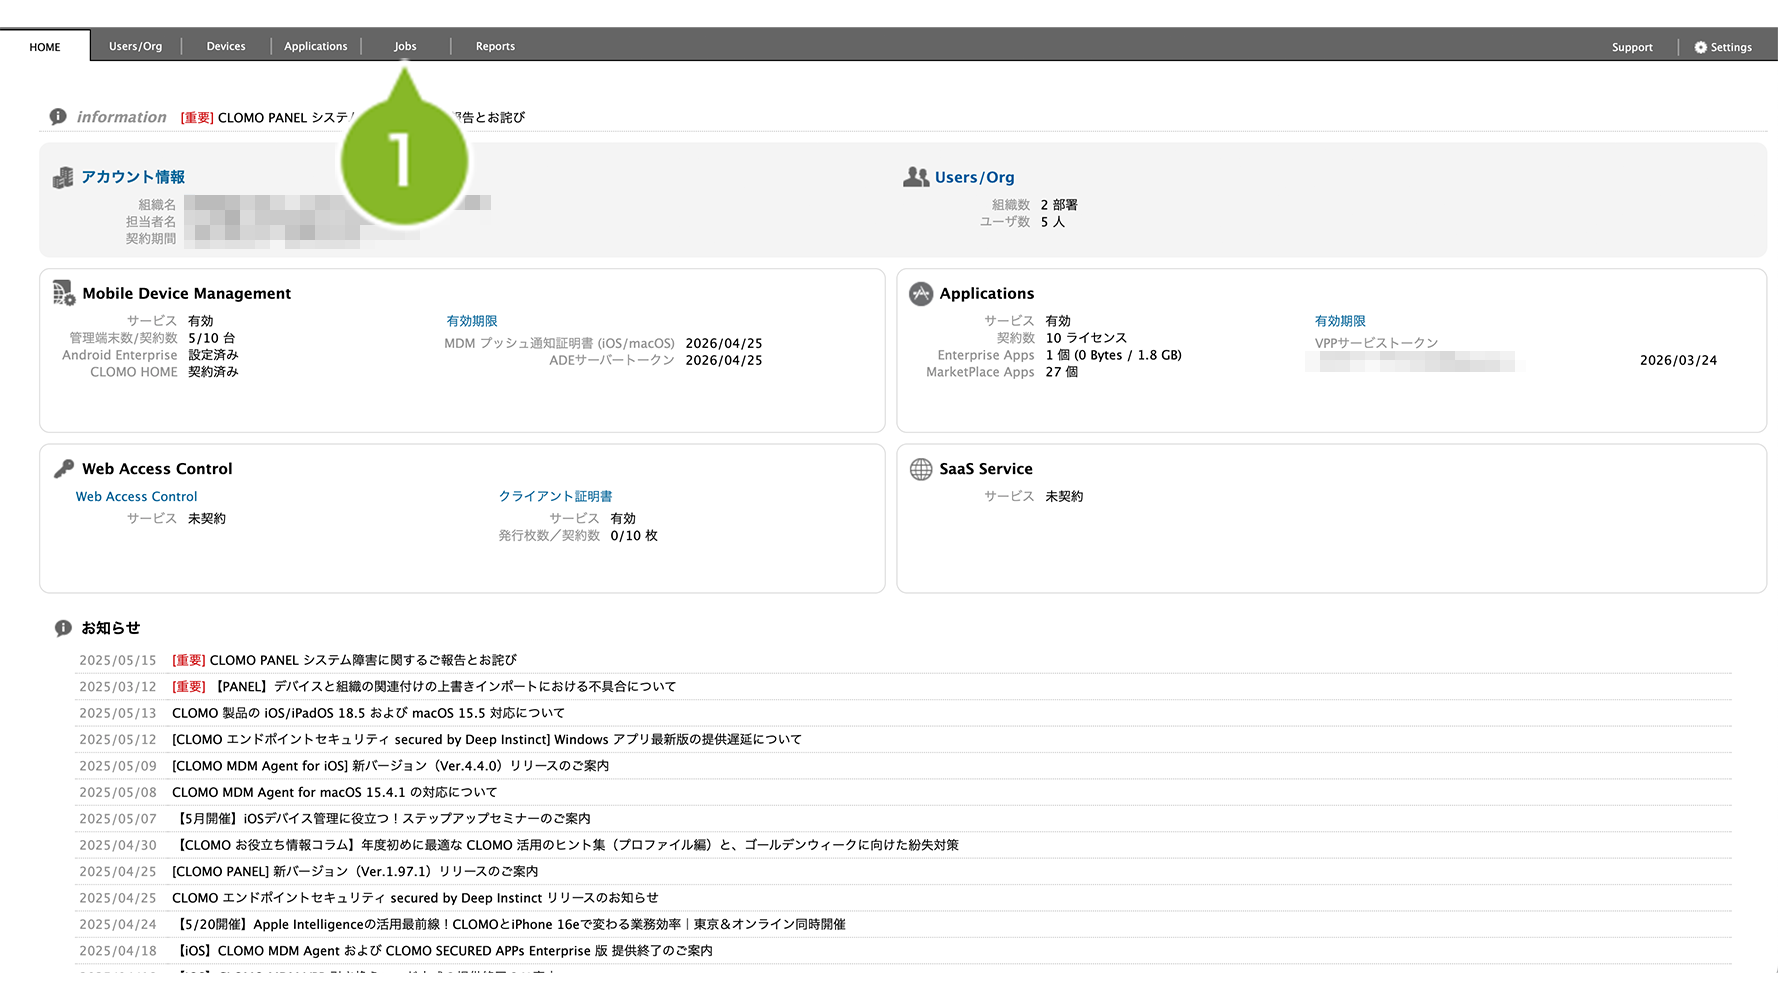This screenshot has width=1778, height=1000.
Task: Click the 5 人 user count
Action: tap(1053, 222)
